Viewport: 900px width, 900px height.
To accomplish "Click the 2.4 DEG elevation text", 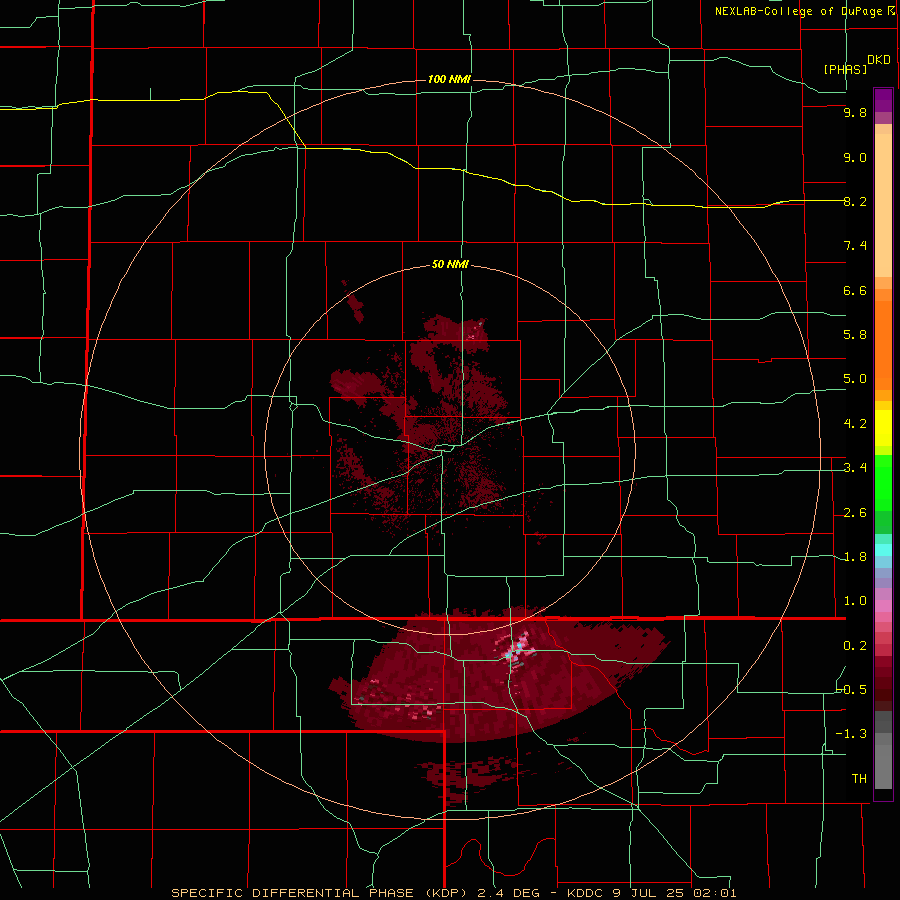I will point(507,893).
